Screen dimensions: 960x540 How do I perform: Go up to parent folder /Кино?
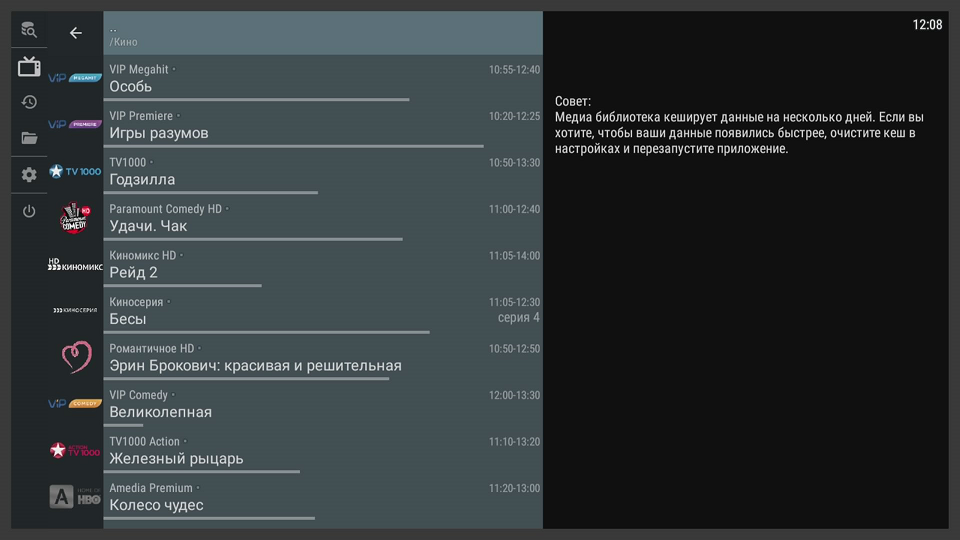pos(323,34)
